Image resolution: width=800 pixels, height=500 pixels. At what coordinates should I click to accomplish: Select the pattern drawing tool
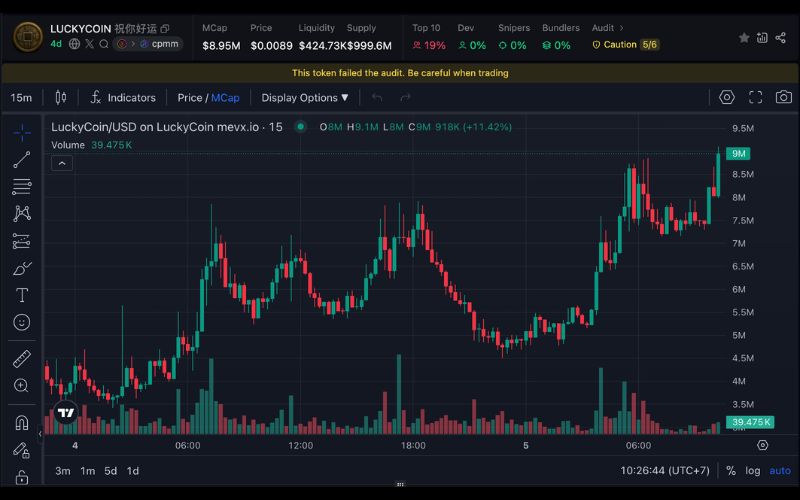point(22,213)
